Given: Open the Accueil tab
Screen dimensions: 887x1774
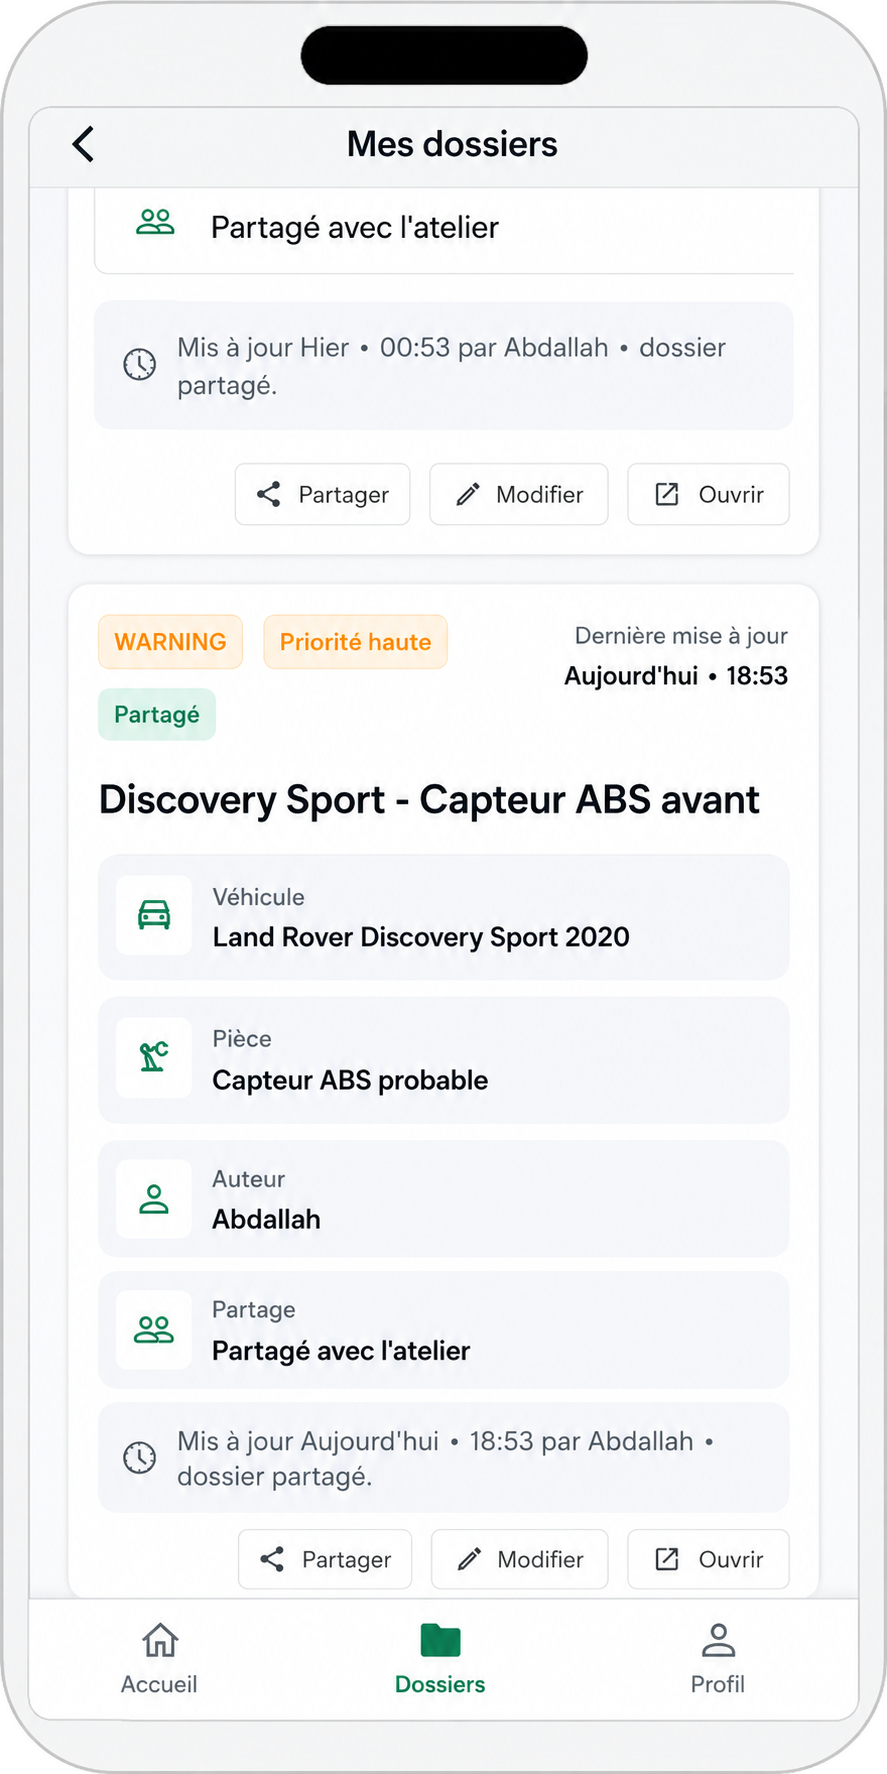Looking at the screenshot, I should tap(159, 1660).
